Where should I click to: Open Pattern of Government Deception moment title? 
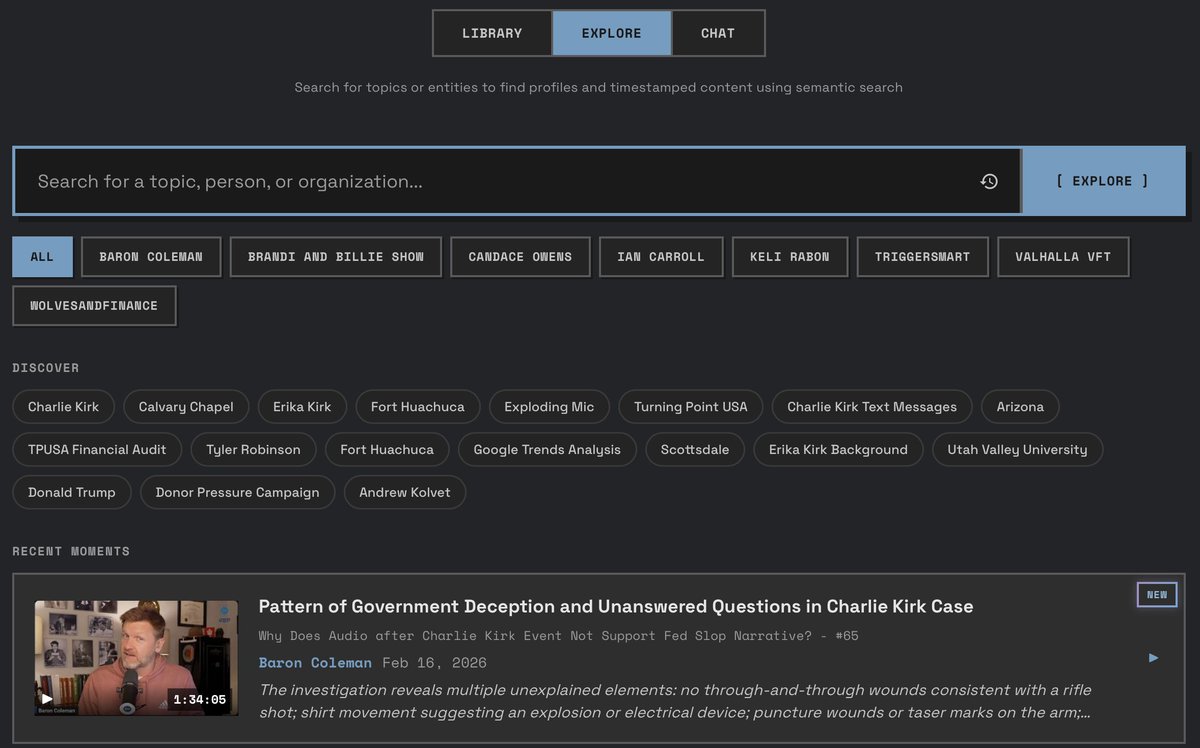click(x=616, y=607)
